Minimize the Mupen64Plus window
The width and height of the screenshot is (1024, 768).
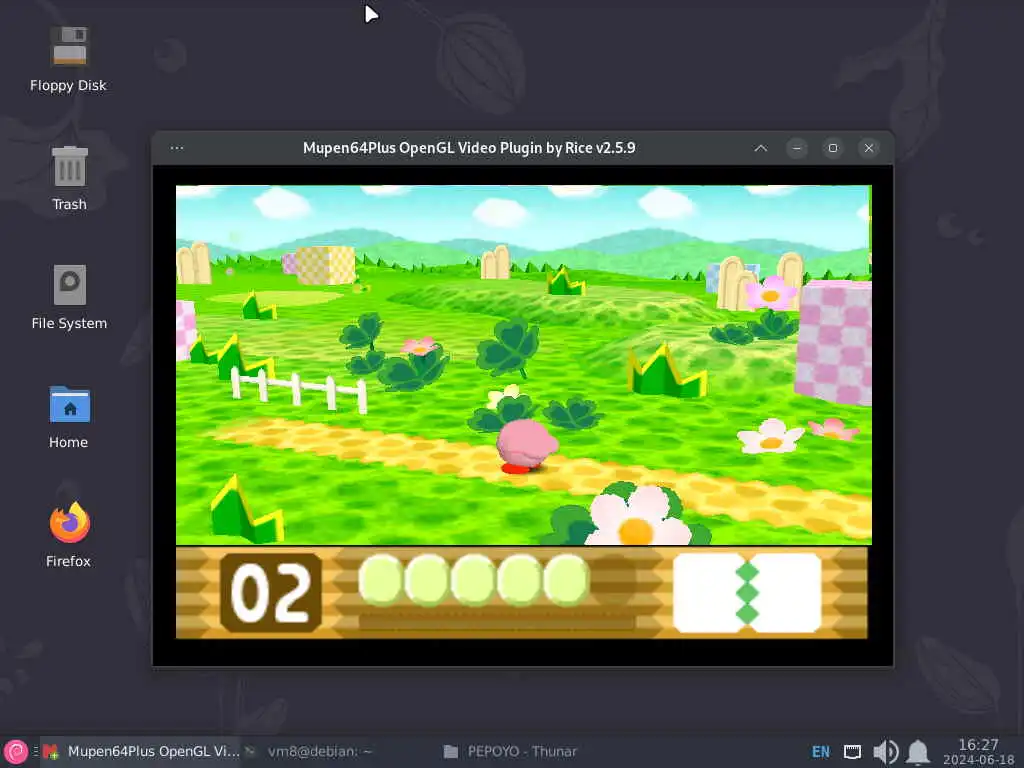point(797,148)
